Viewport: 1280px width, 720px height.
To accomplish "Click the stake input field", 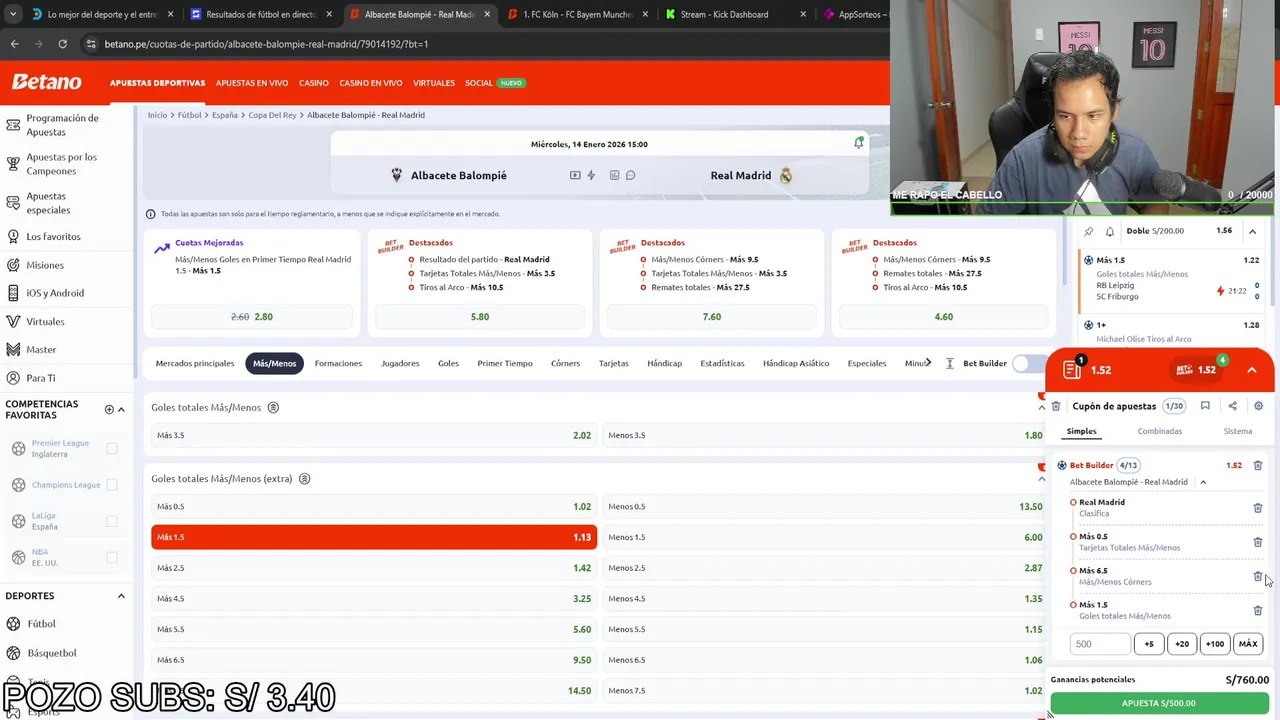I will click(x=1100, y=644).
